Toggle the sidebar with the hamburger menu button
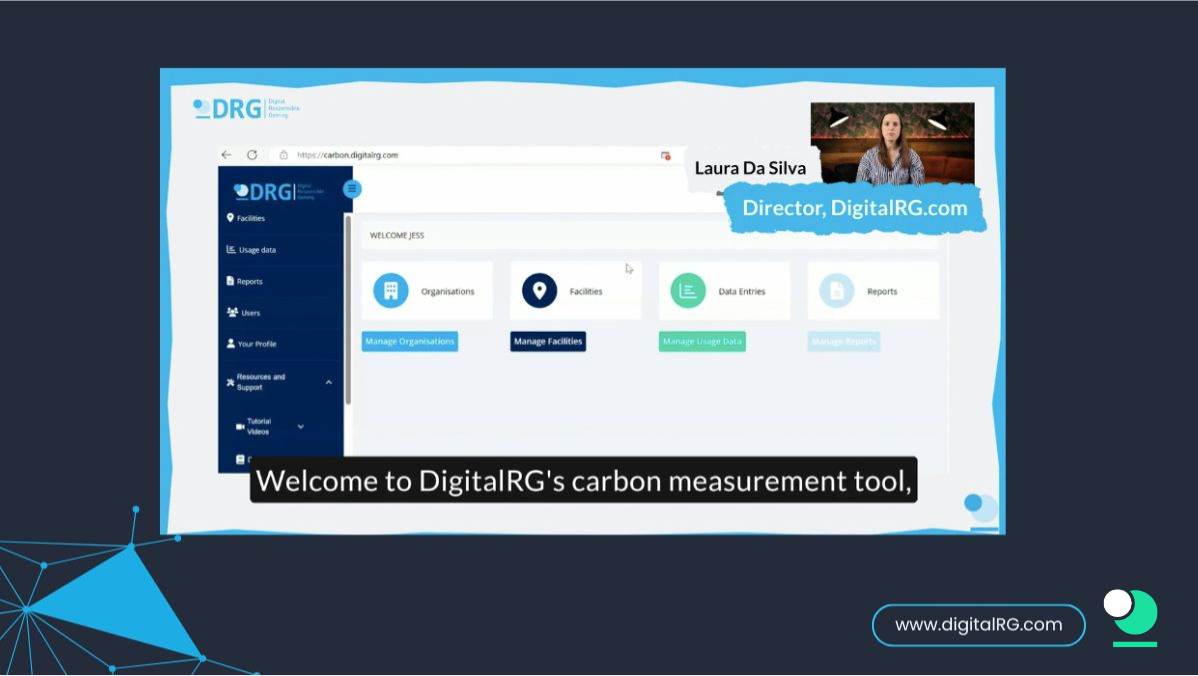The image size is (1198, 676). [352, 189]
